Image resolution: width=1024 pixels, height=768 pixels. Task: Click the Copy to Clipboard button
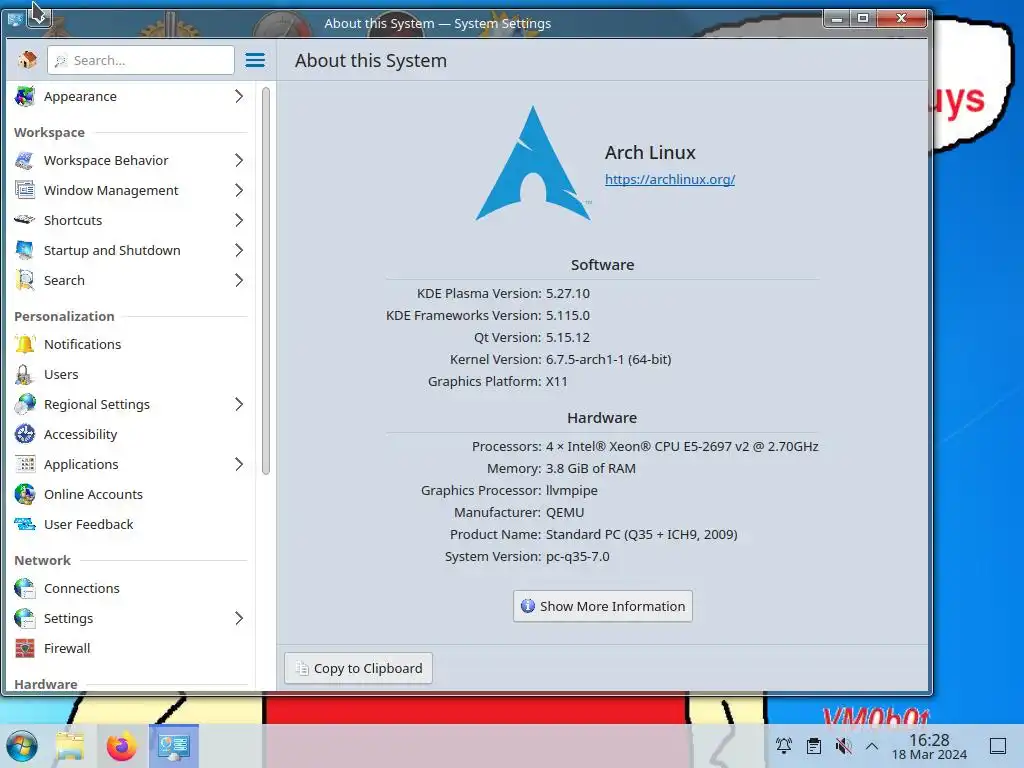pyautogui.click(x=359, y=668)
